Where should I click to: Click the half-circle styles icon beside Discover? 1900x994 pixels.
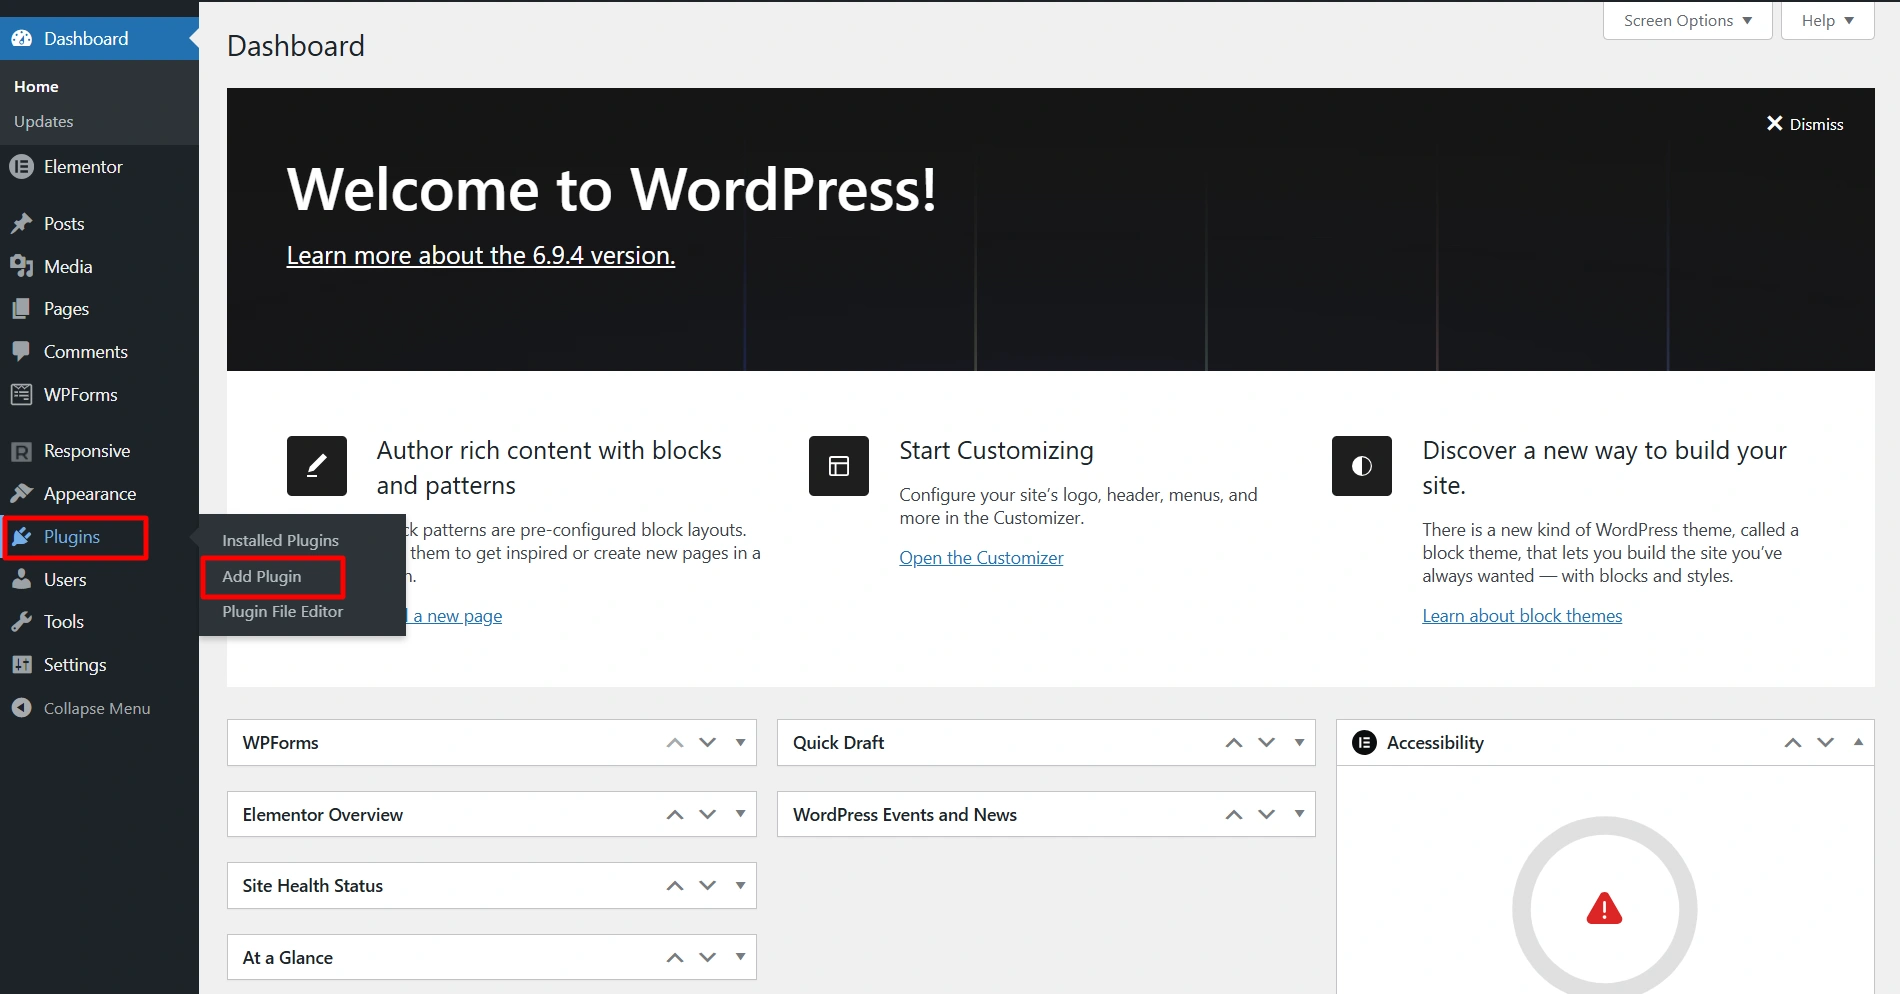[x=1362, y=466]
